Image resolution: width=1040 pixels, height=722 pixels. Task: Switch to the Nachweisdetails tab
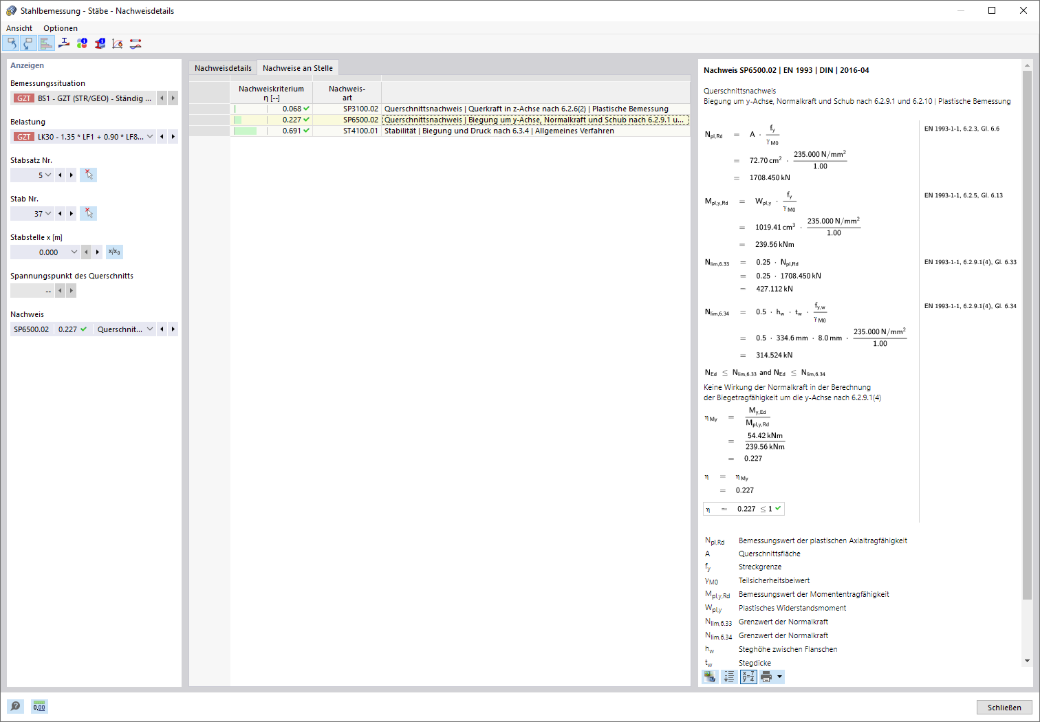pyautogui.click(x=223, y=68)
